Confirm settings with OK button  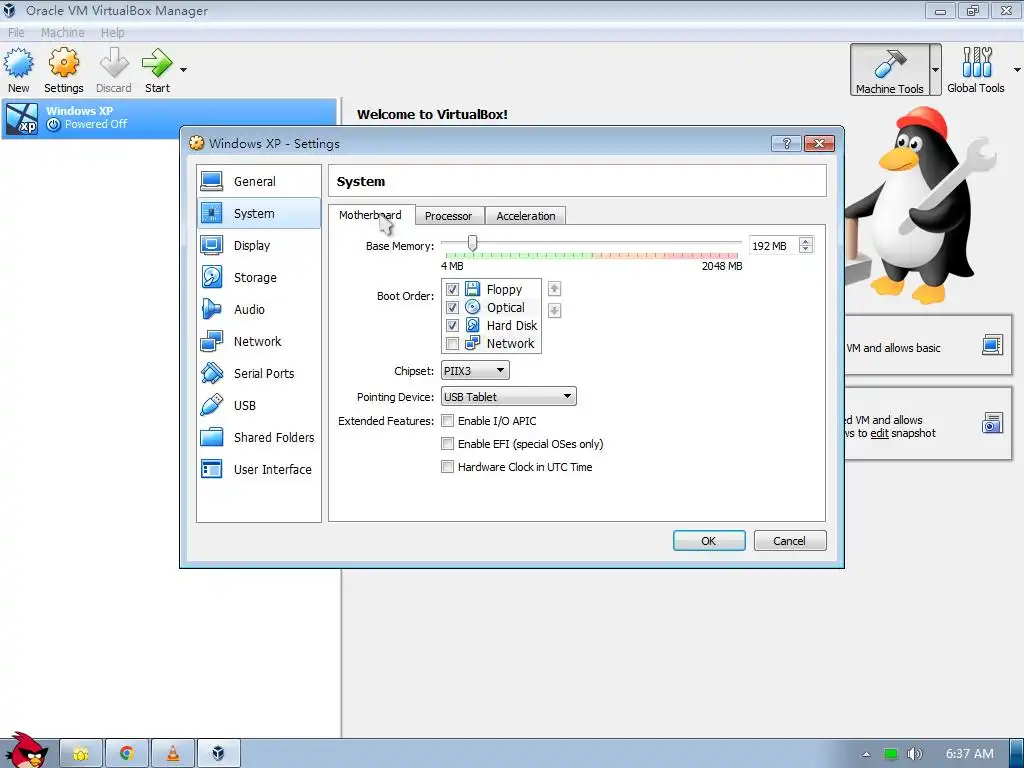pyautogui.click(x=709, y=541)
